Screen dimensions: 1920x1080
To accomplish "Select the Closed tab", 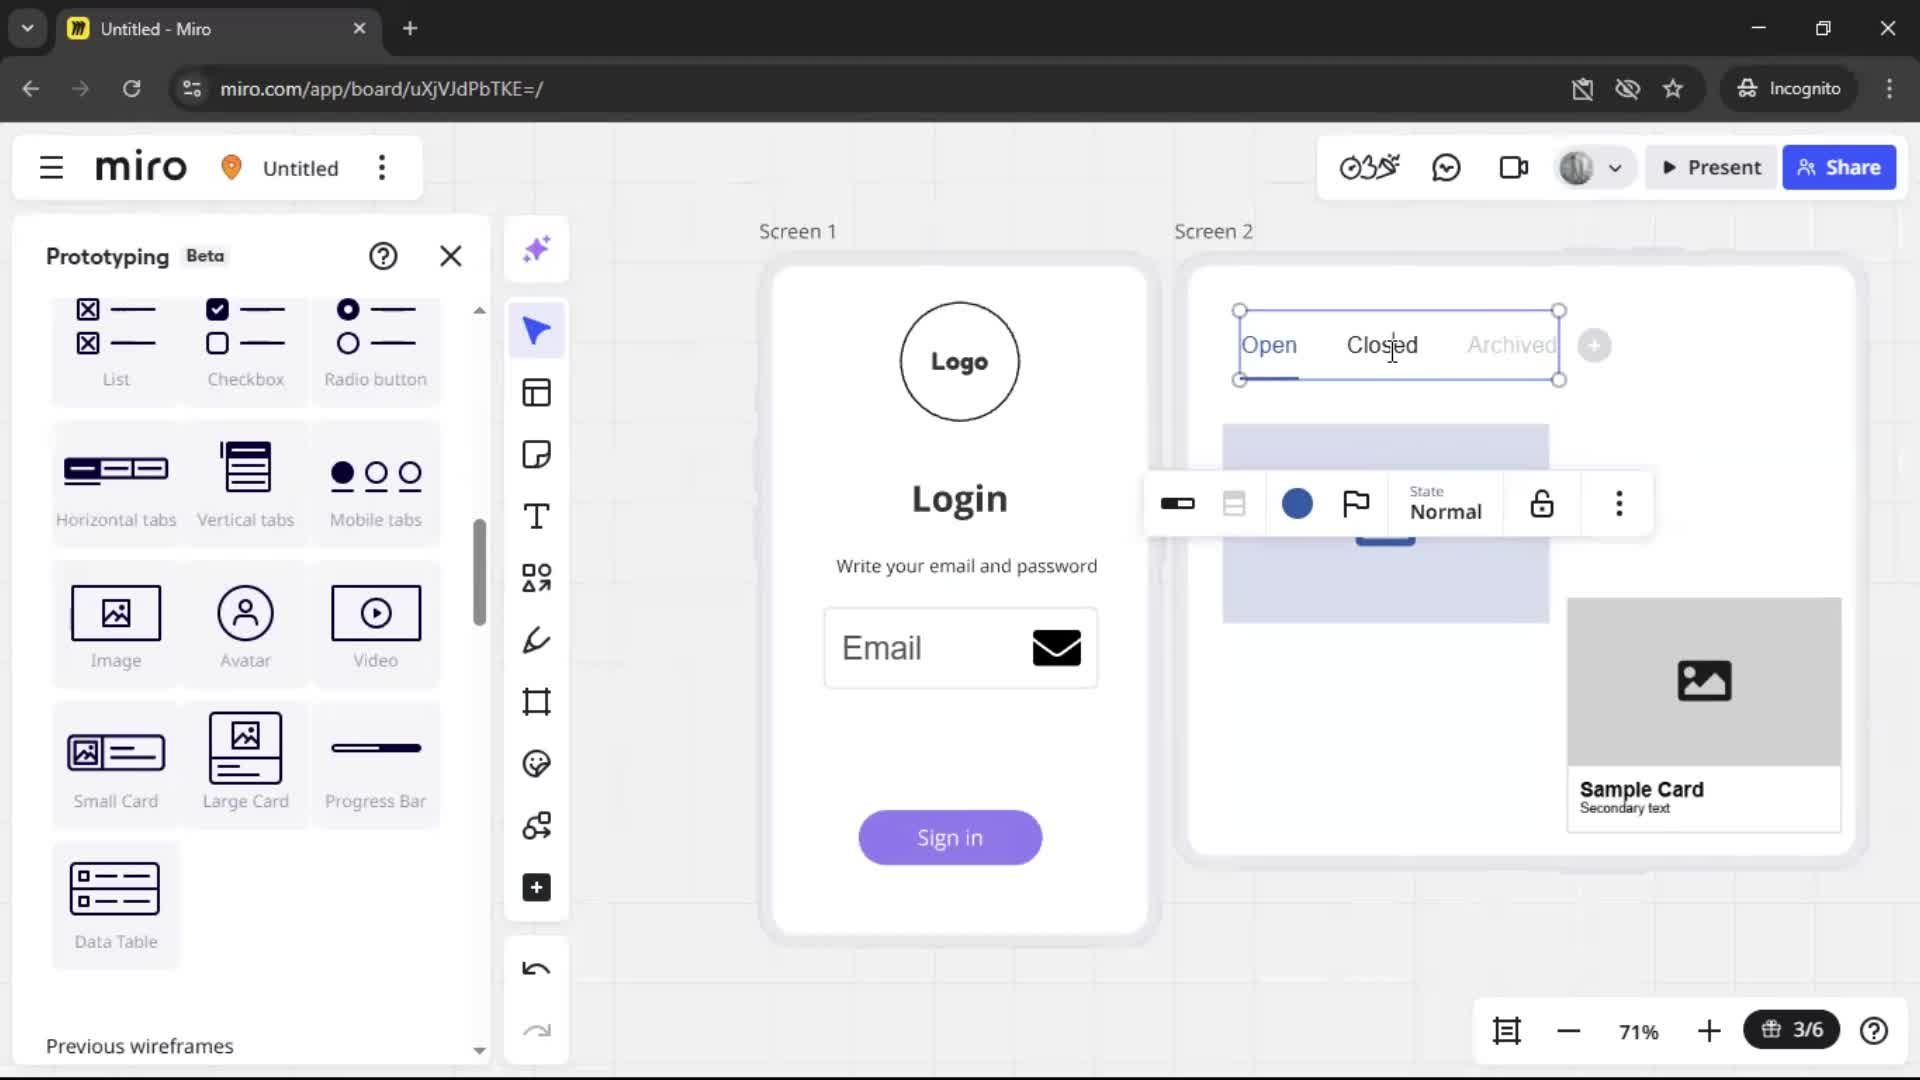I will coord(1382,345).
